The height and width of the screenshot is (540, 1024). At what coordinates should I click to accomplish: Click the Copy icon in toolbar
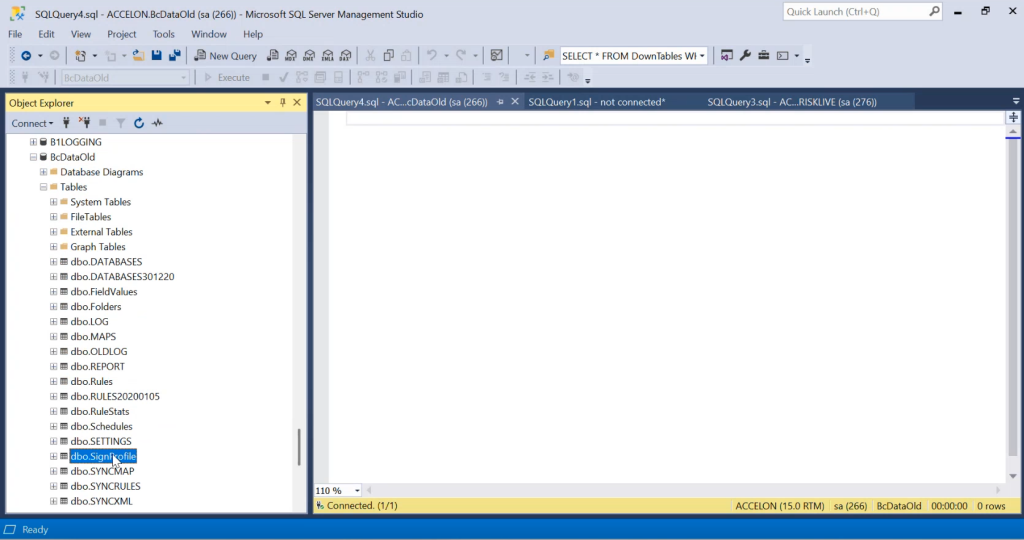point(389,56)
